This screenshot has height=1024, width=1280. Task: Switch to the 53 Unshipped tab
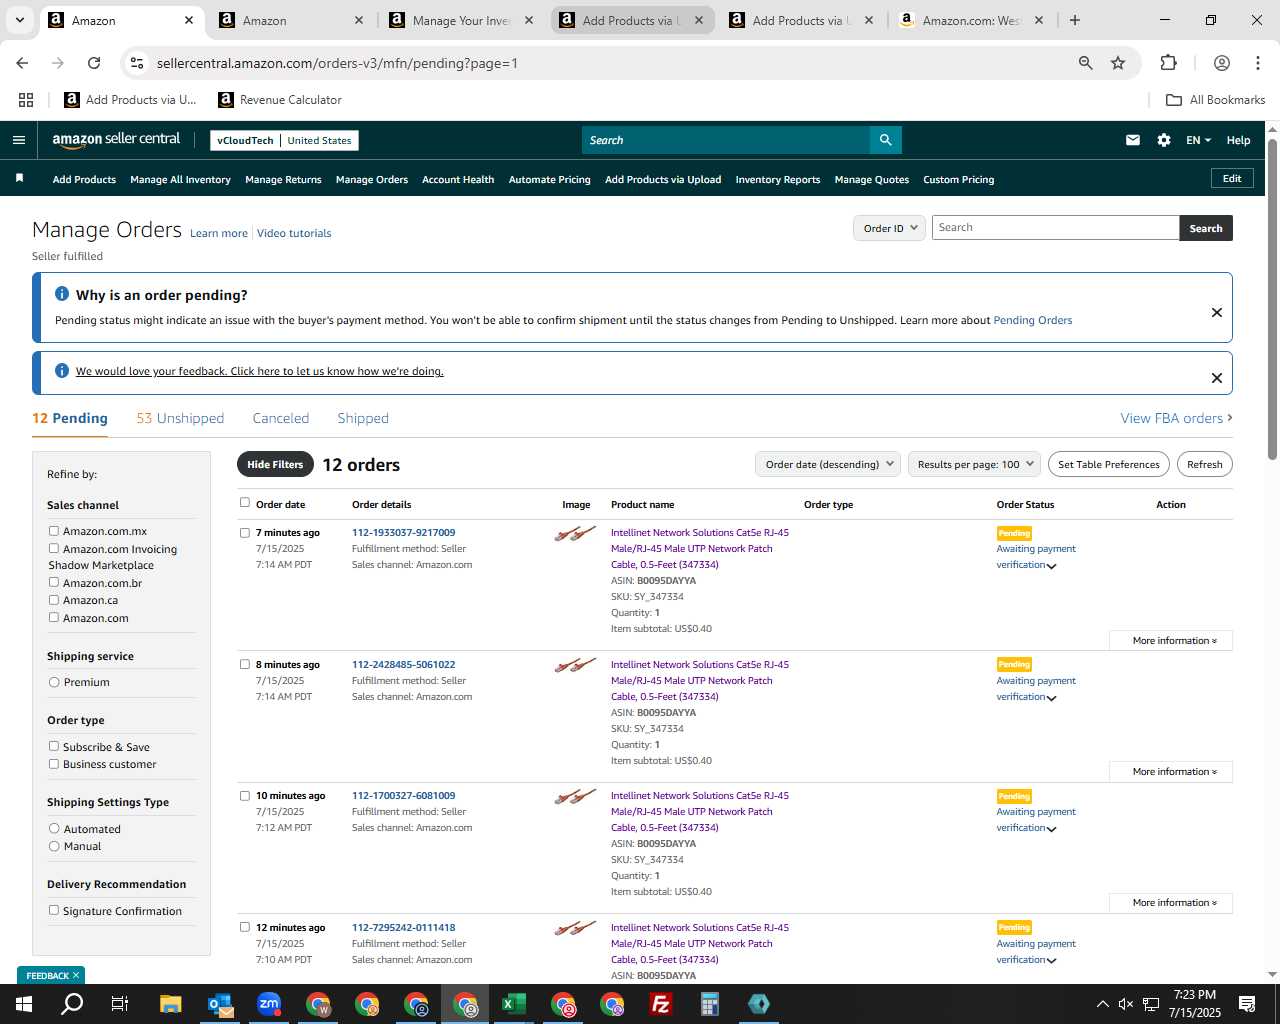[180, 418]
